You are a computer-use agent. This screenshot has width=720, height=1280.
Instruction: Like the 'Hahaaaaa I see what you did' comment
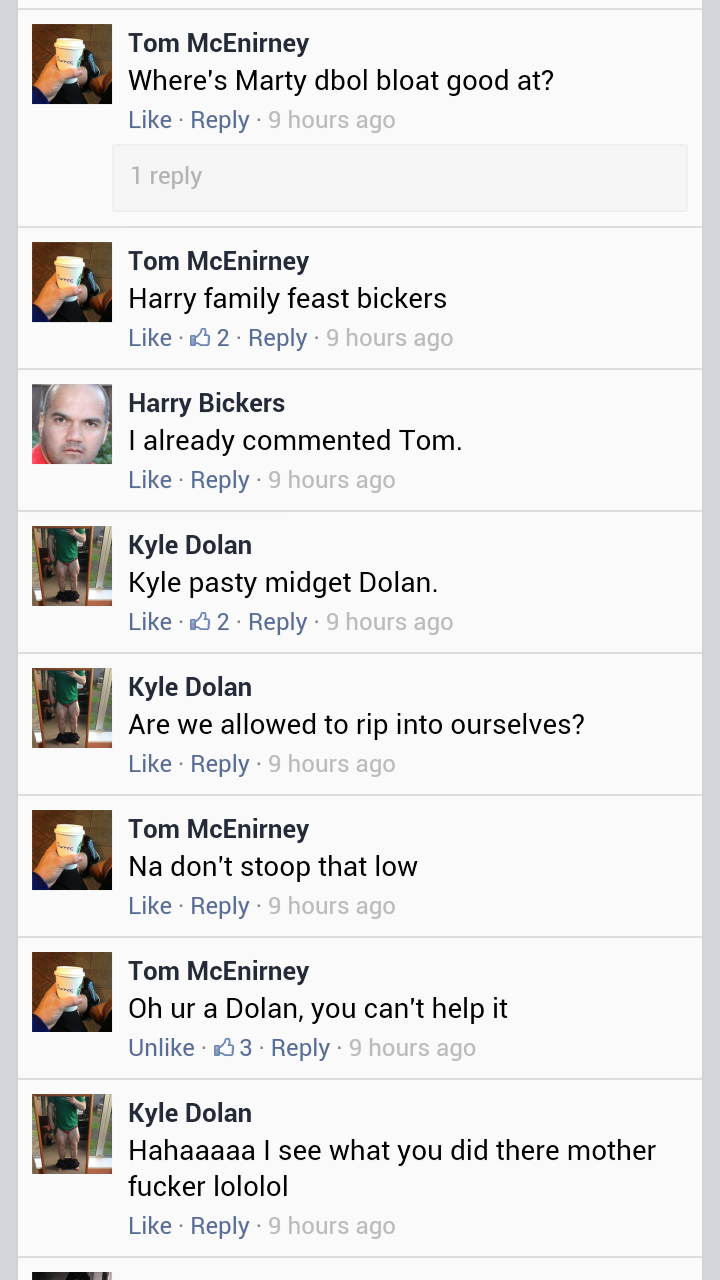coord(150,1226)
